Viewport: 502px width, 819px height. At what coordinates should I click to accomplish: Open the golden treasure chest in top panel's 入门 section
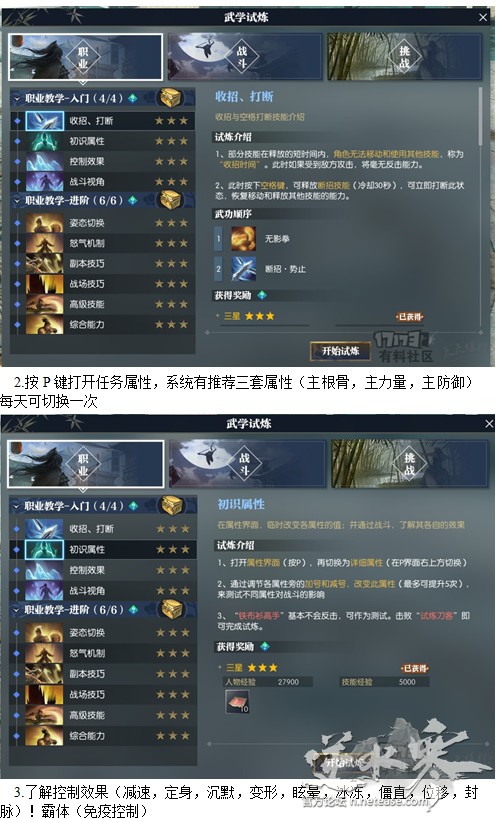tap(170, 97)
